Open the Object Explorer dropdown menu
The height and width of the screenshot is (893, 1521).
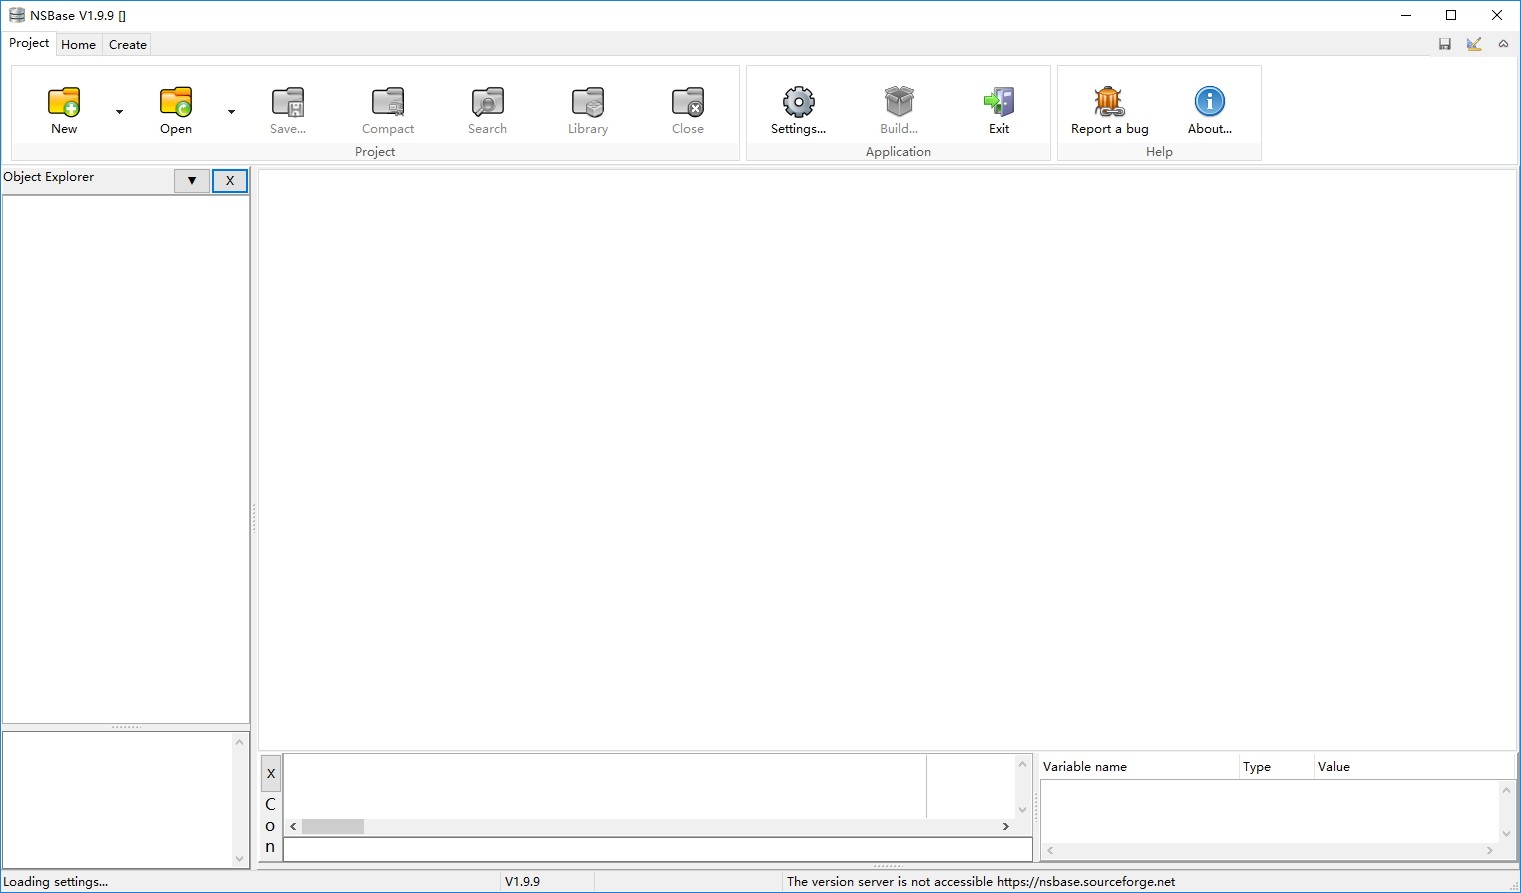(192, 181)
